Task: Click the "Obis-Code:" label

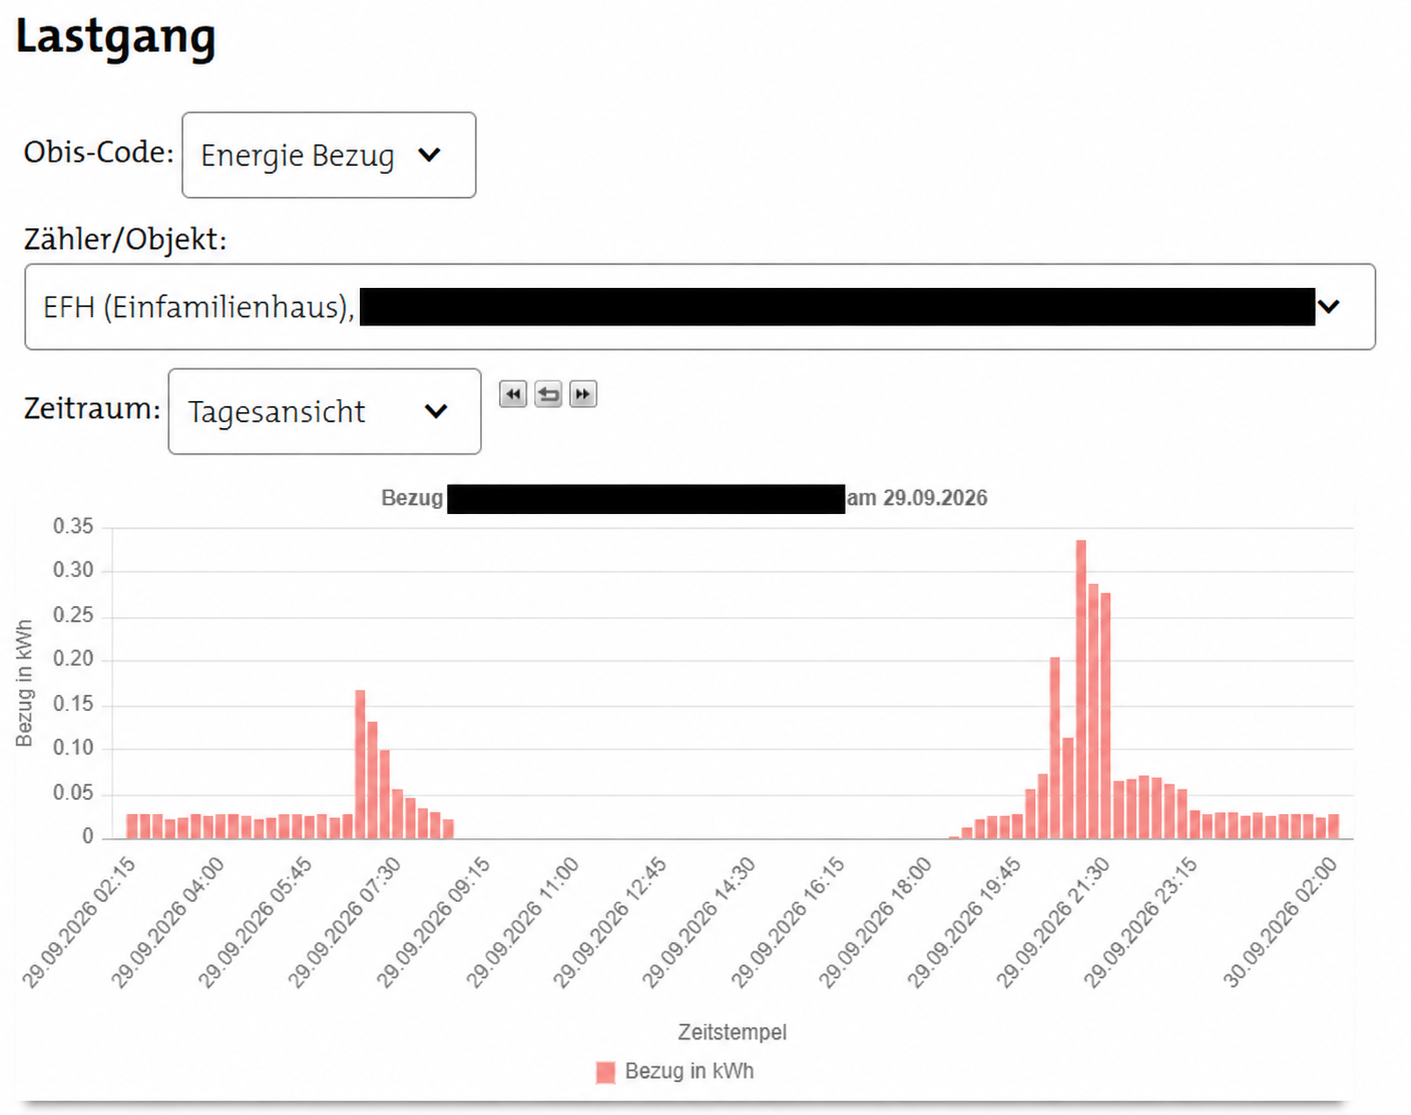Action: coord(99,152)
